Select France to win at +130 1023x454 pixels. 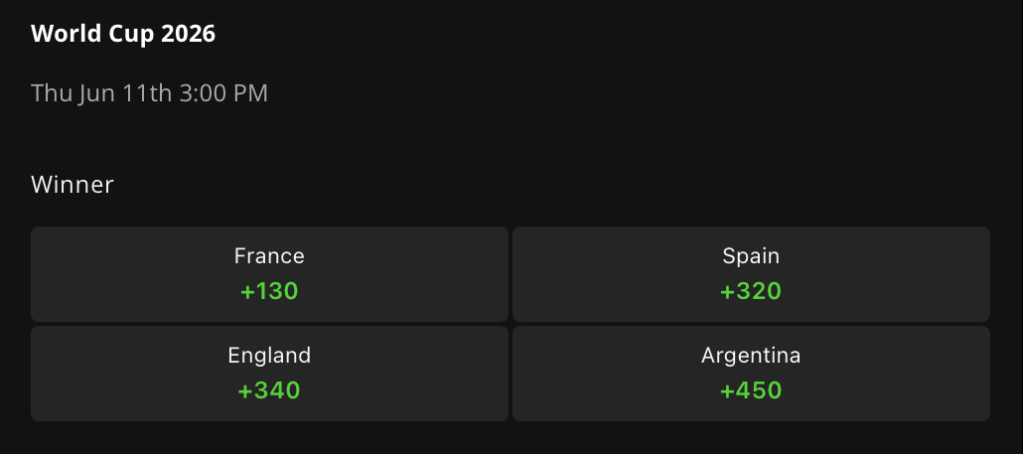click(x=269, y=274)
